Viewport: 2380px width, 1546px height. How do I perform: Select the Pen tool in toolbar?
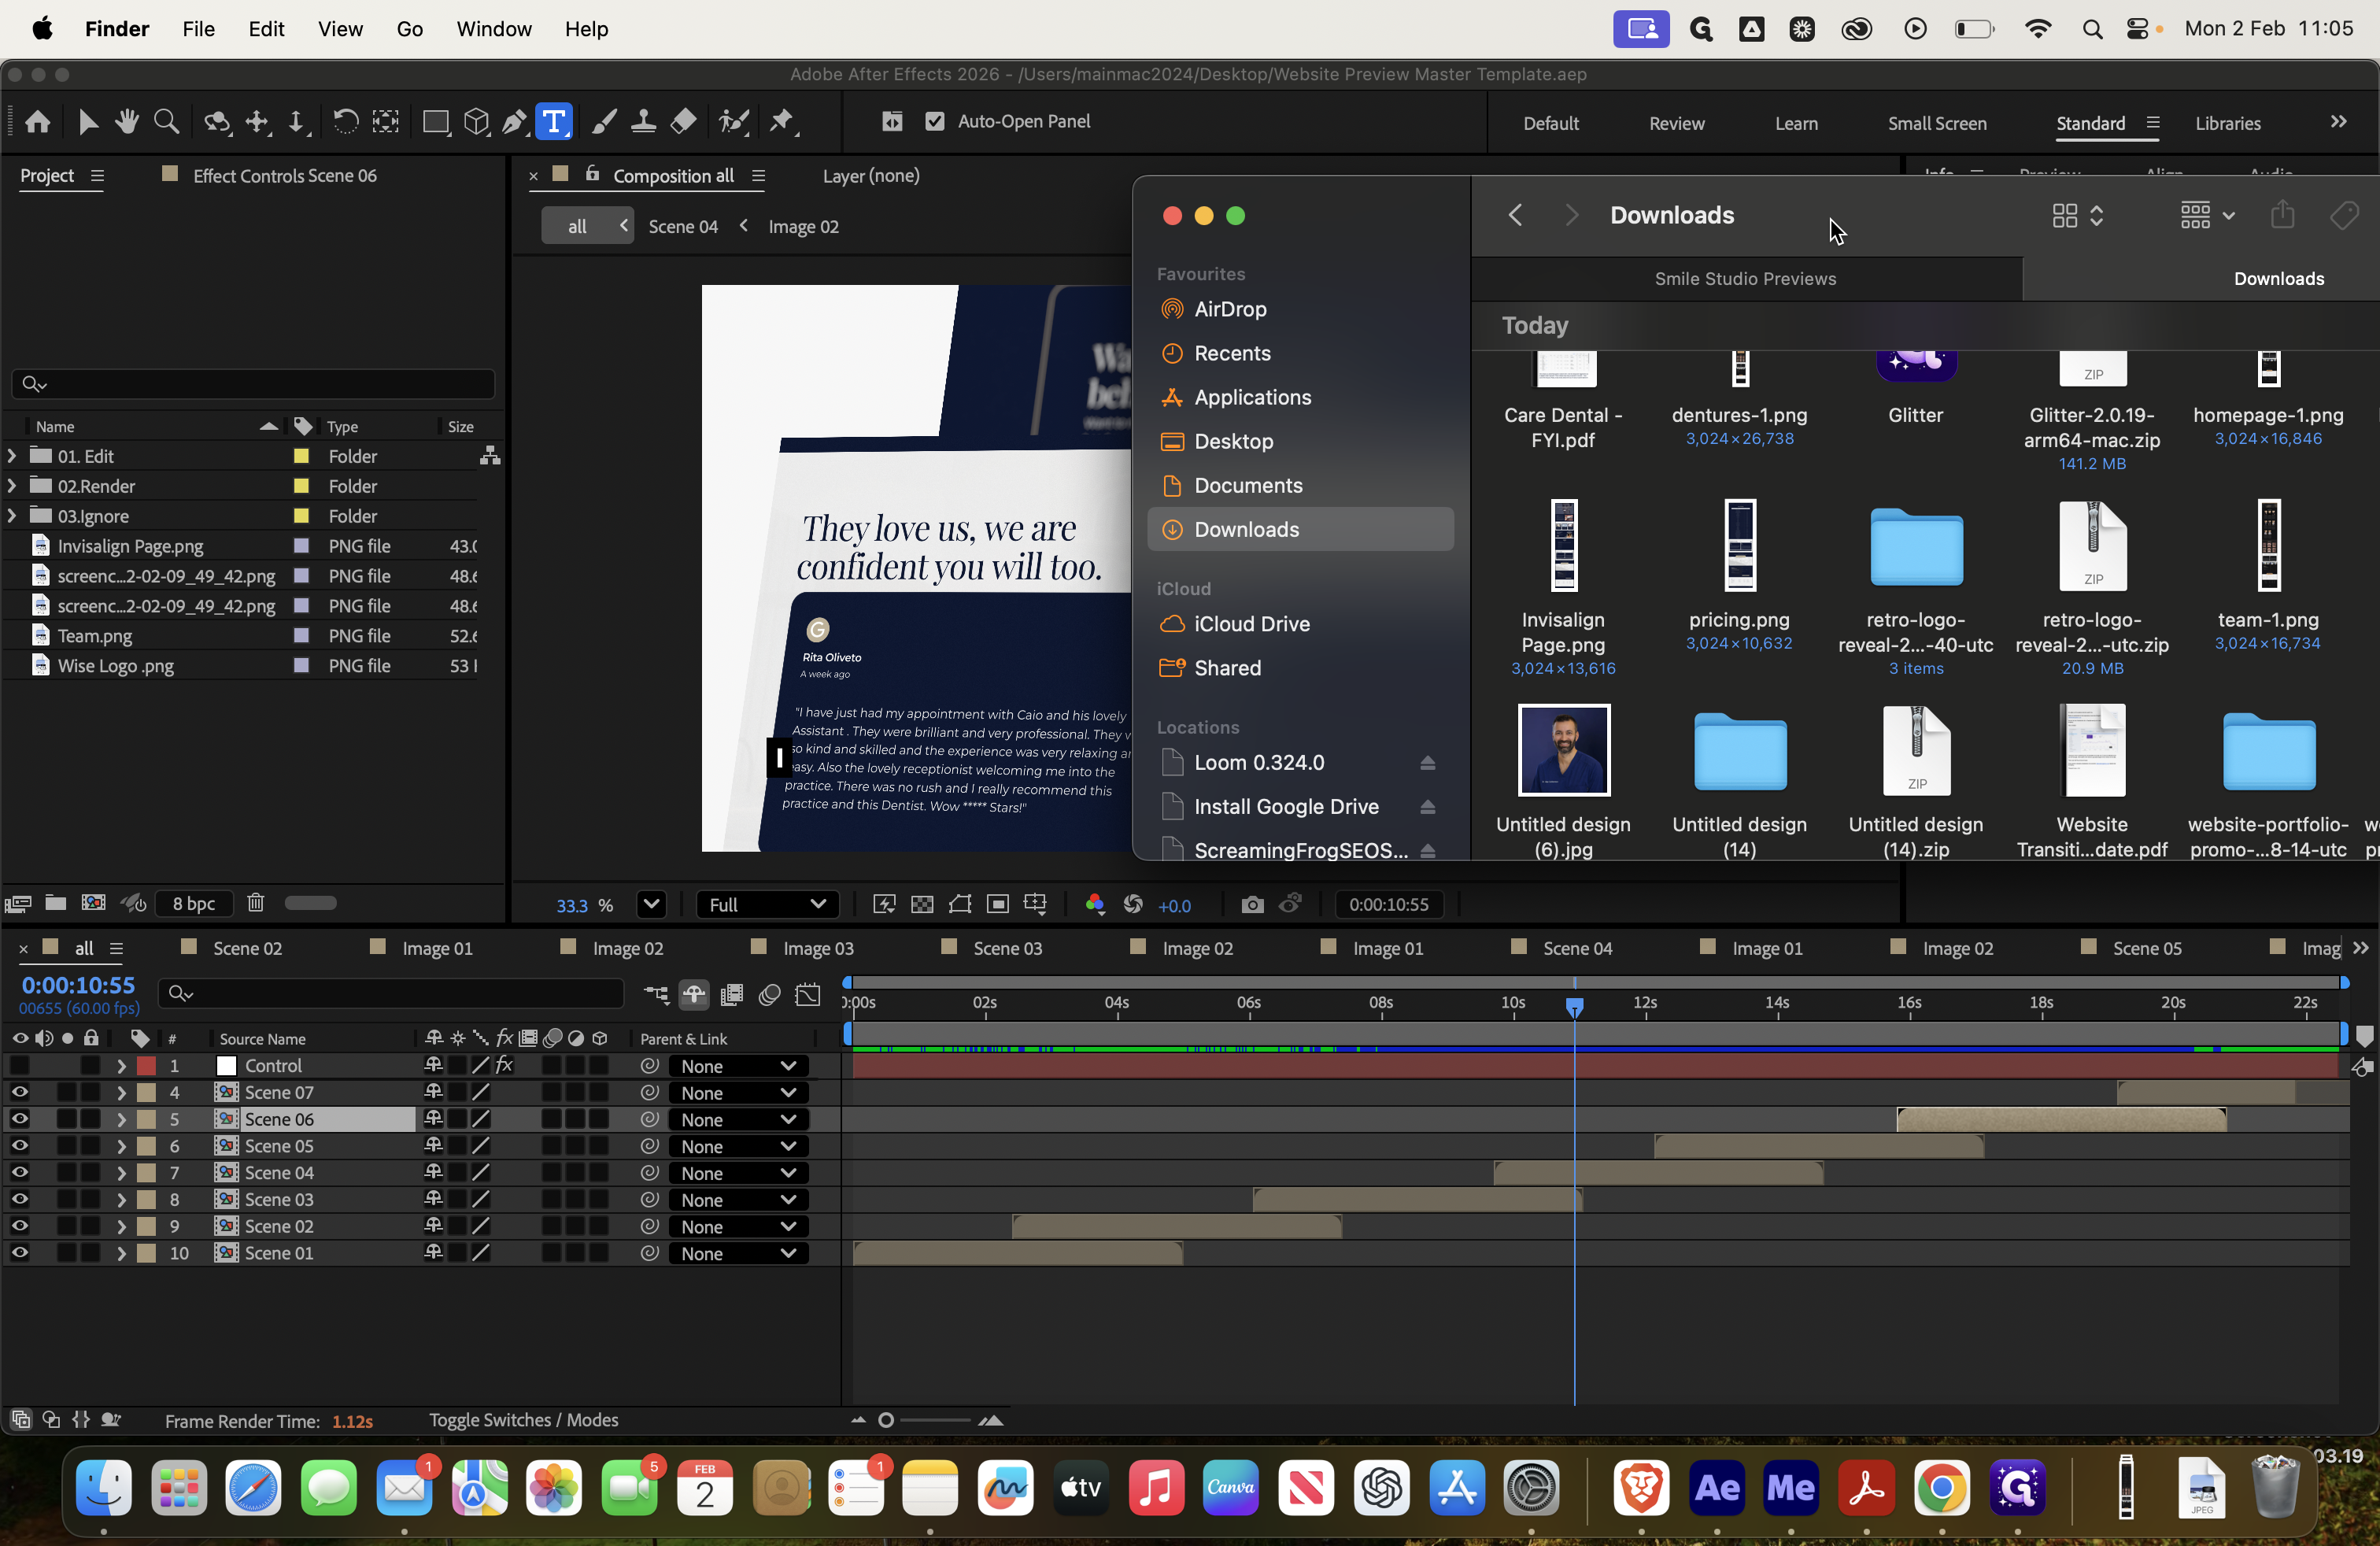tap(514, 122)
